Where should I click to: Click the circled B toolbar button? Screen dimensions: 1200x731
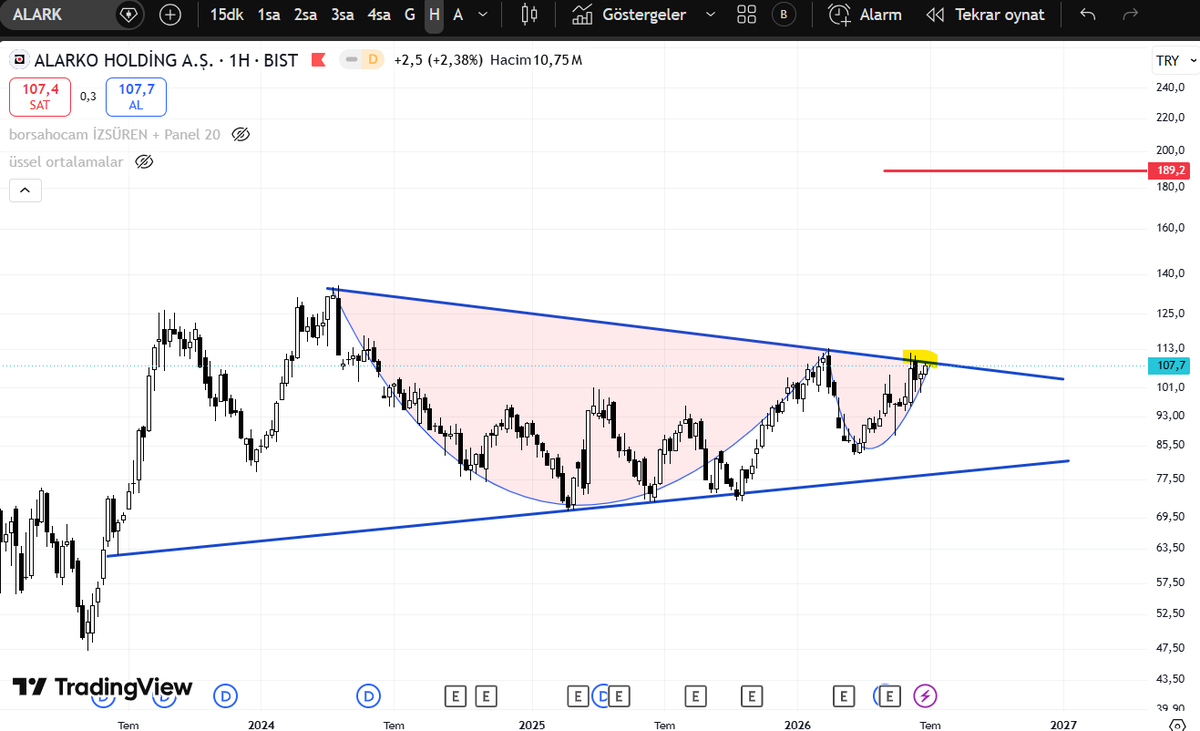click(784, 15)
